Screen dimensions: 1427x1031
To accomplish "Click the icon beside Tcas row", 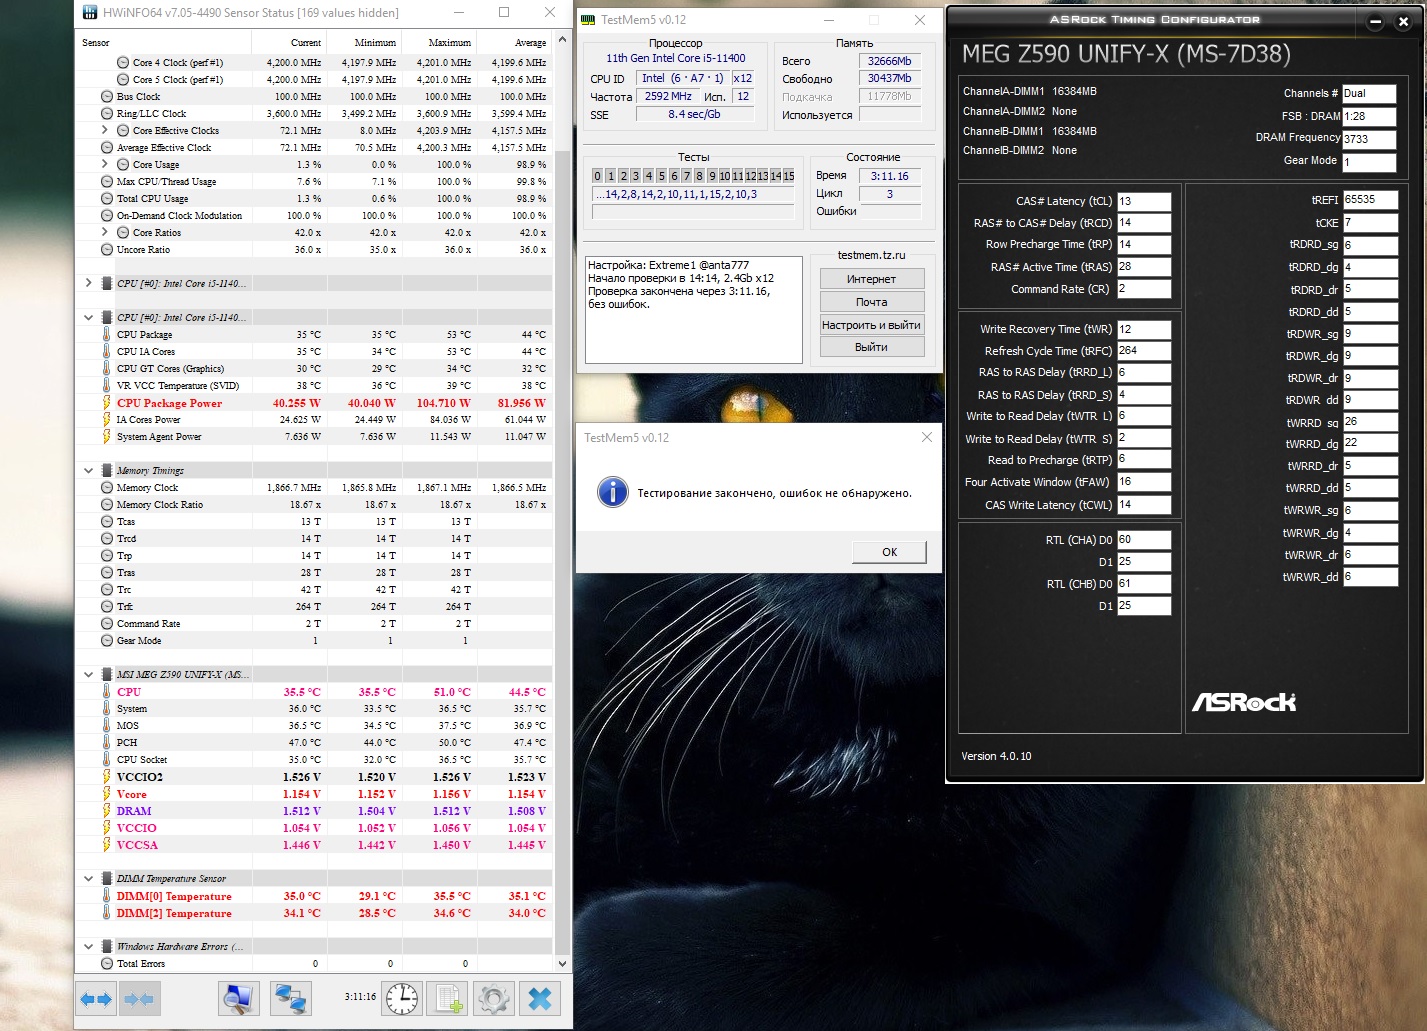I will [107, 522].
